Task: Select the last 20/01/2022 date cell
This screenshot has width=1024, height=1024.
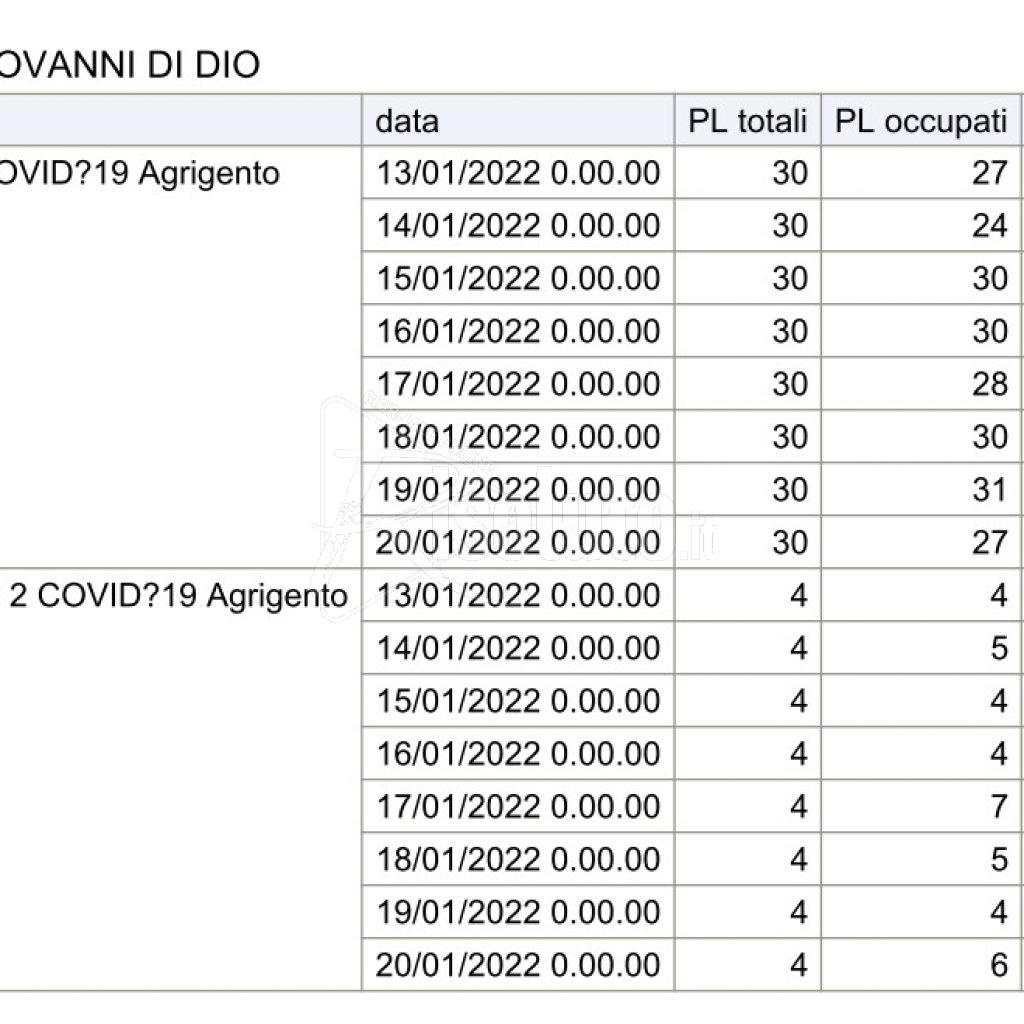Action: [518, 965]
